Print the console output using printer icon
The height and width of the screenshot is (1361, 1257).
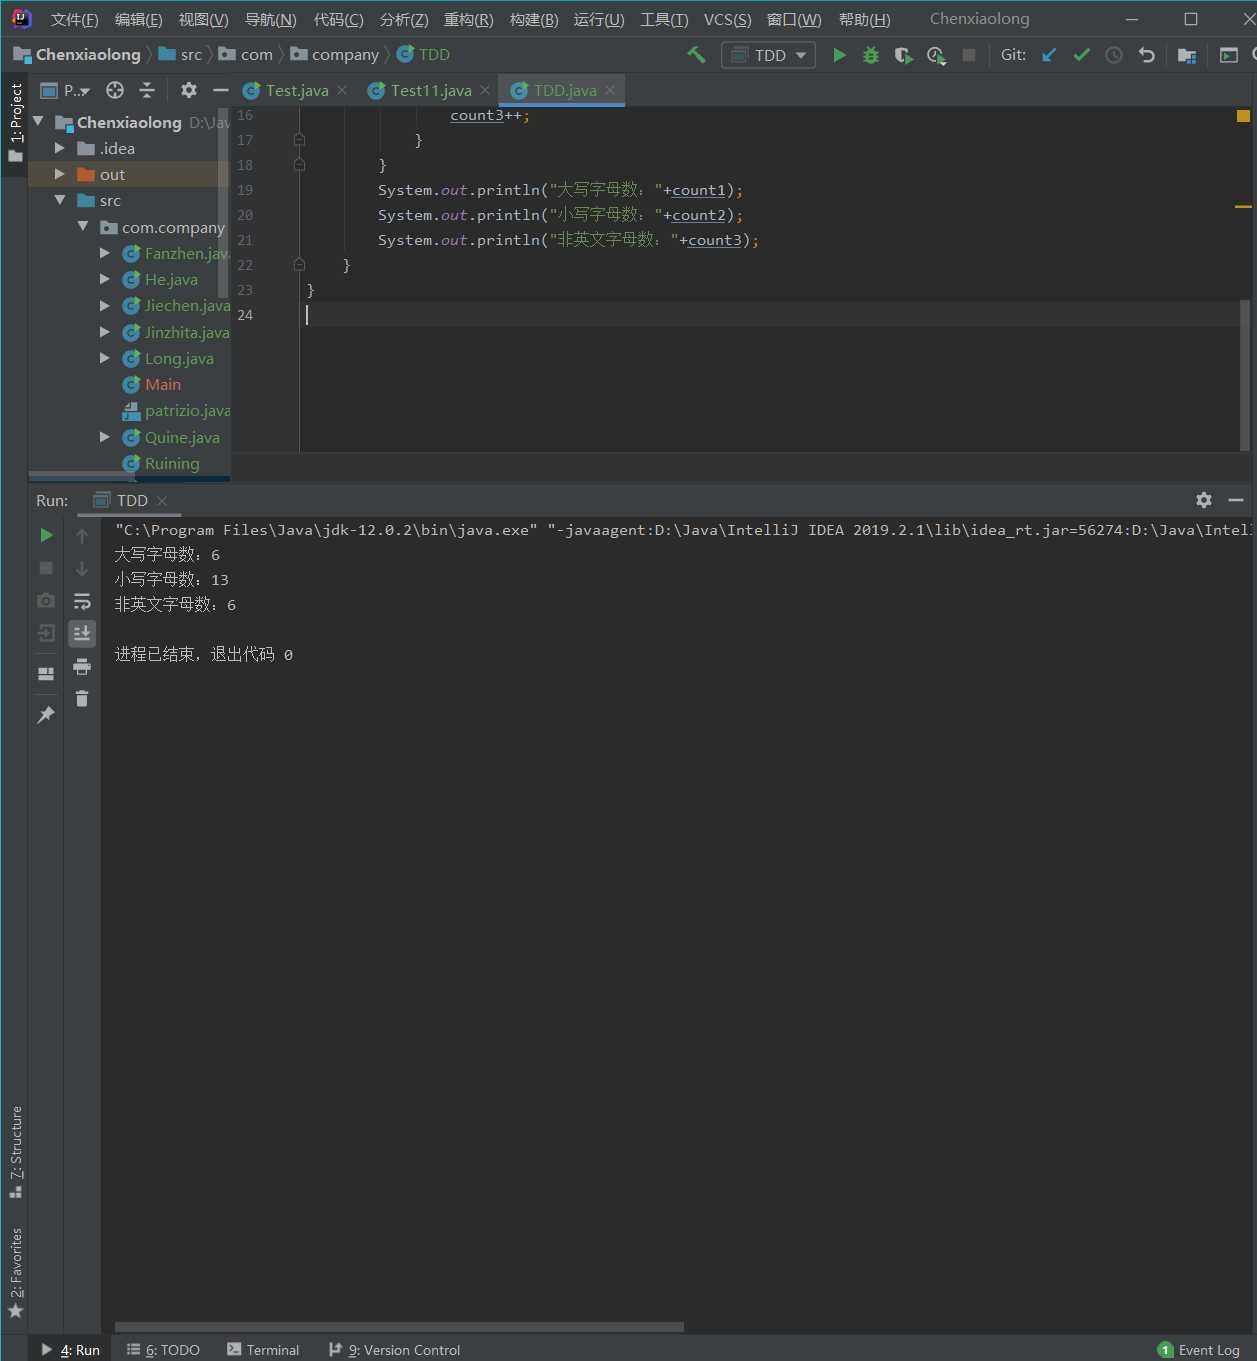point(82,667)
